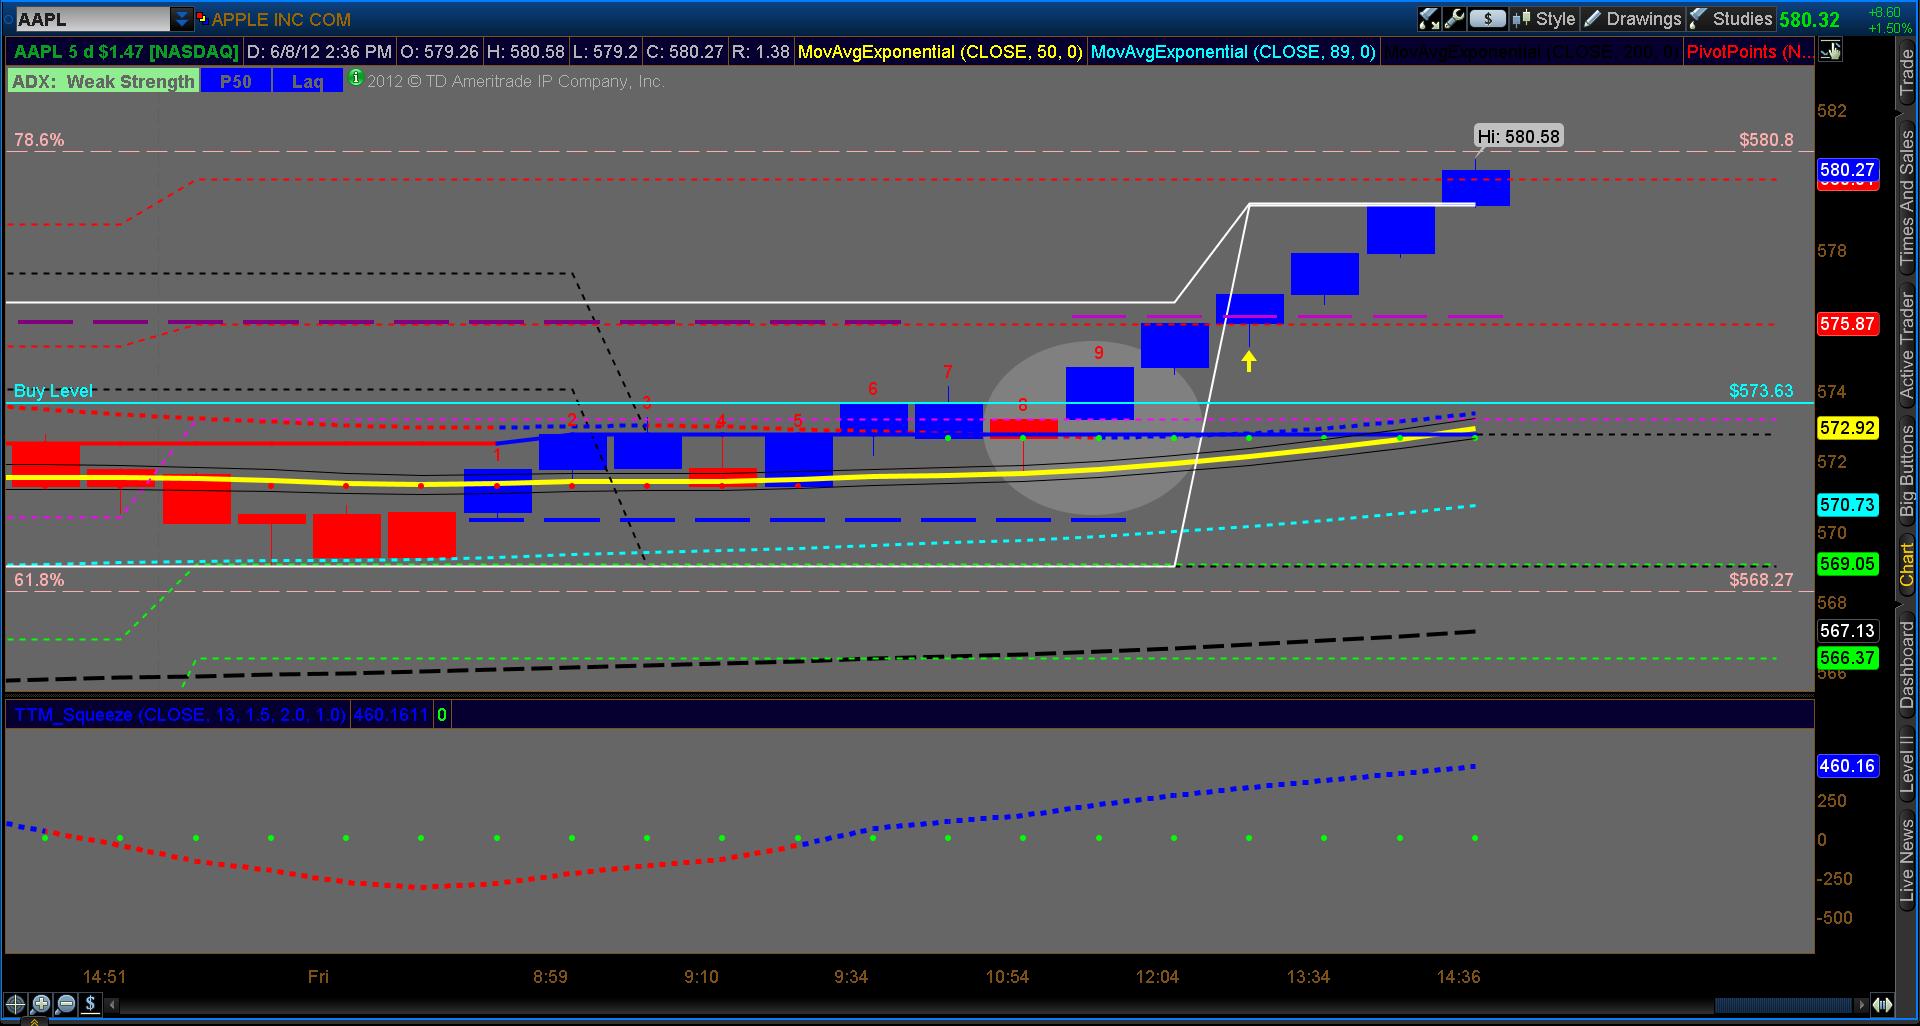1920x1026 pixels.
Task: Click the crosshair pan tool icon
Action: [15, 1004]
